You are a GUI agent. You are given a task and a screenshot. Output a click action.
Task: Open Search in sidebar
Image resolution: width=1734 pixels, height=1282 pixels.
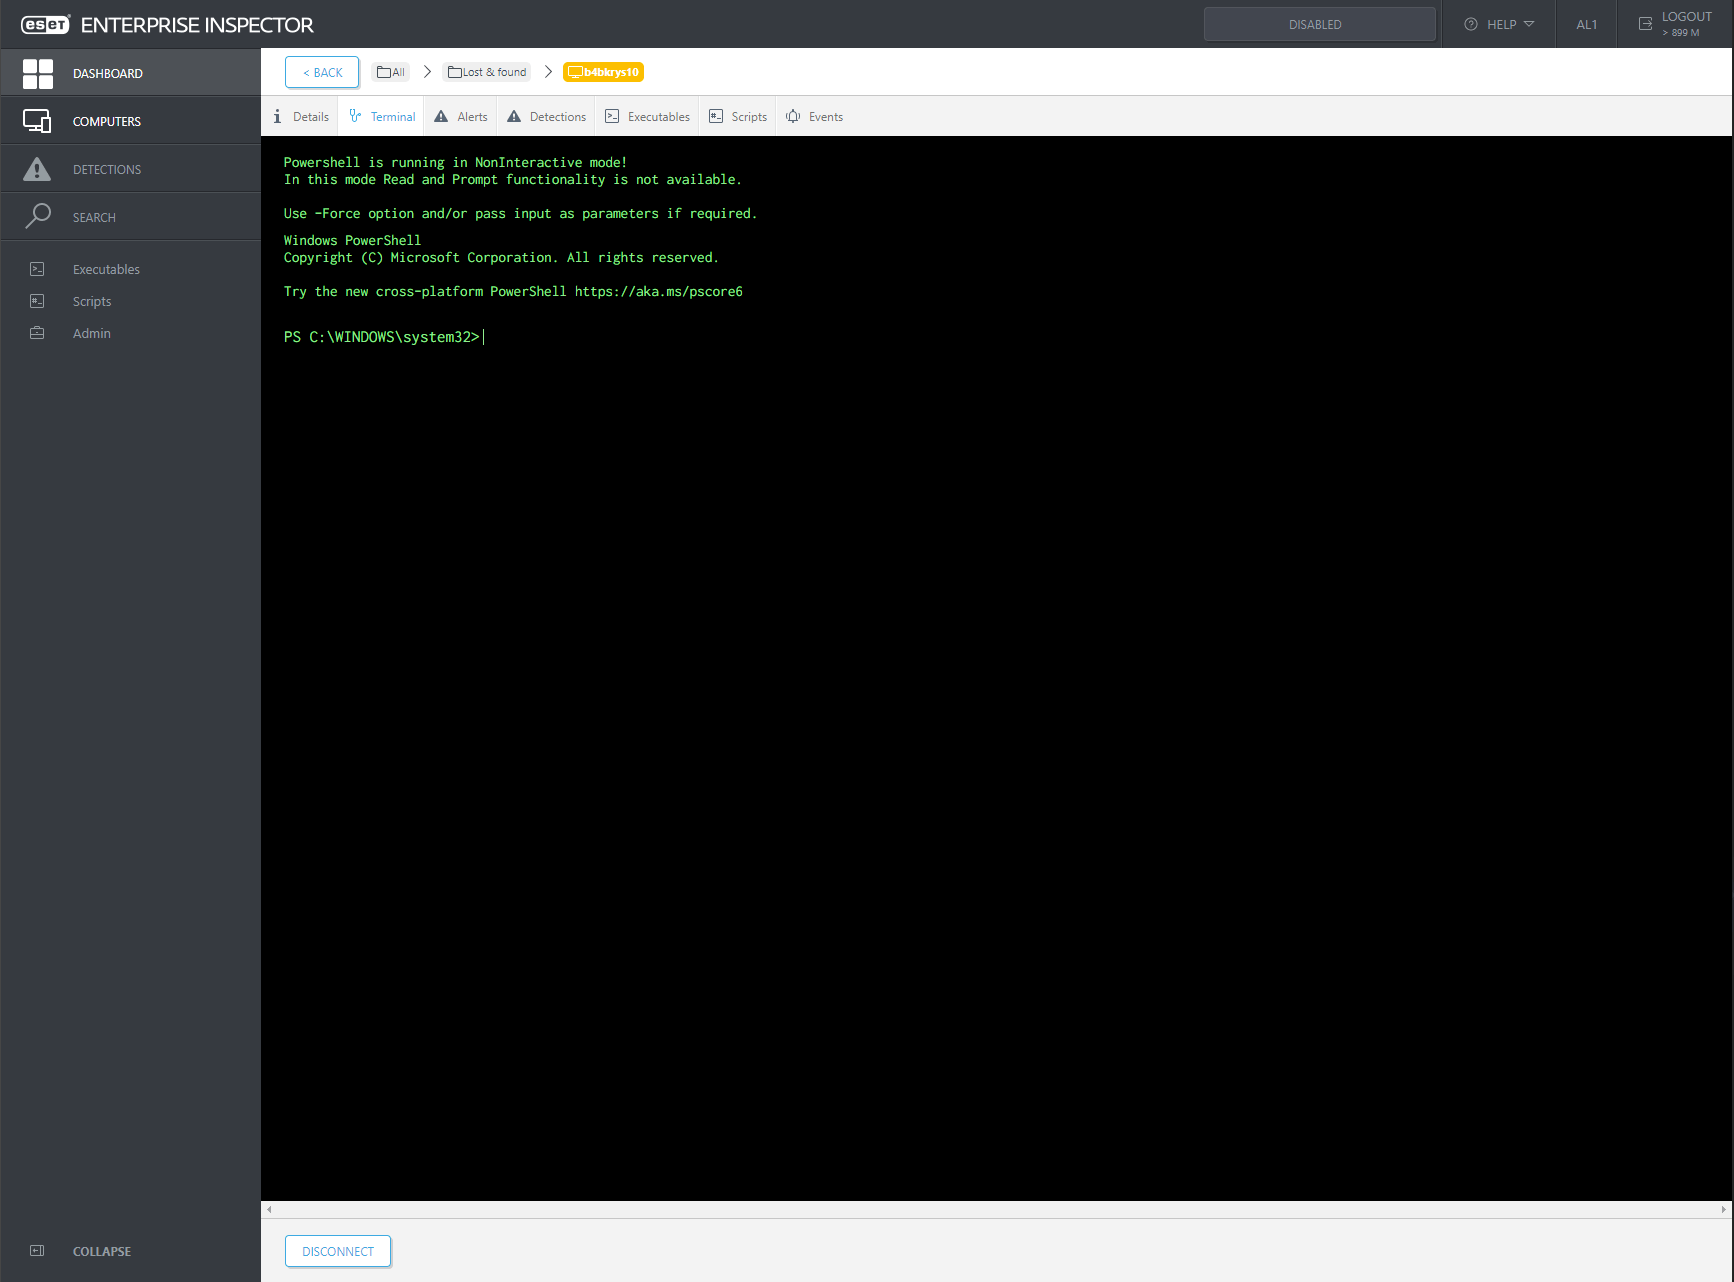click(131, 217)
